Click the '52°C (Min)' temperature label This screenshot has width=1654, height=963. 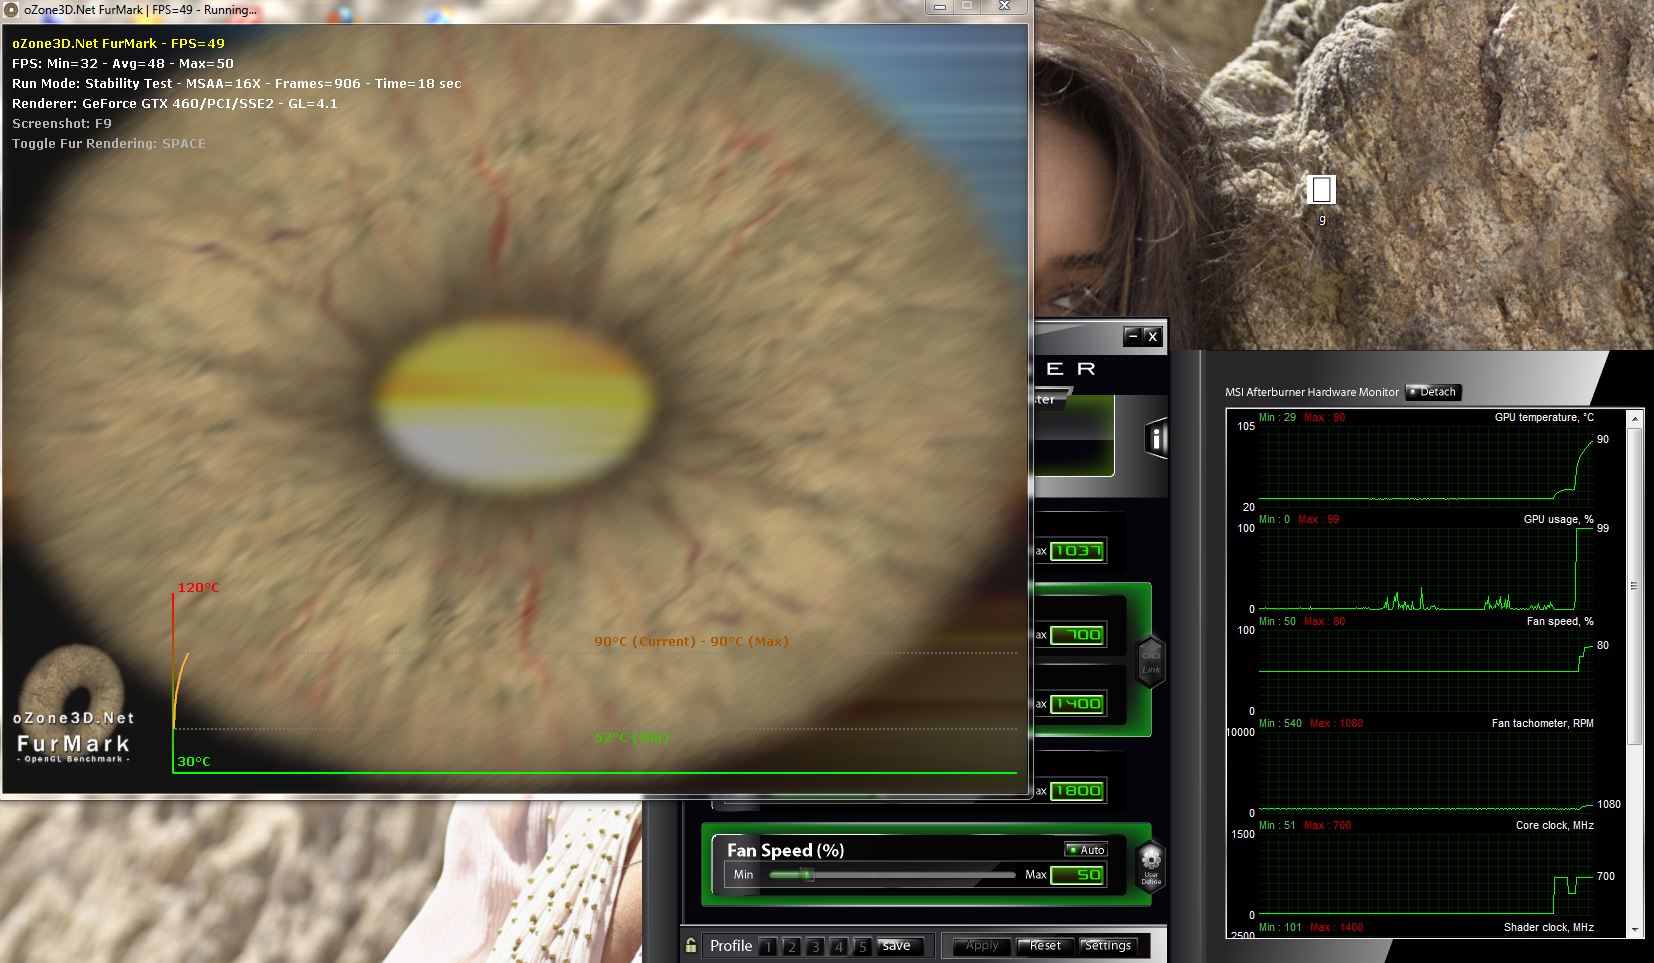coord(631,737)
